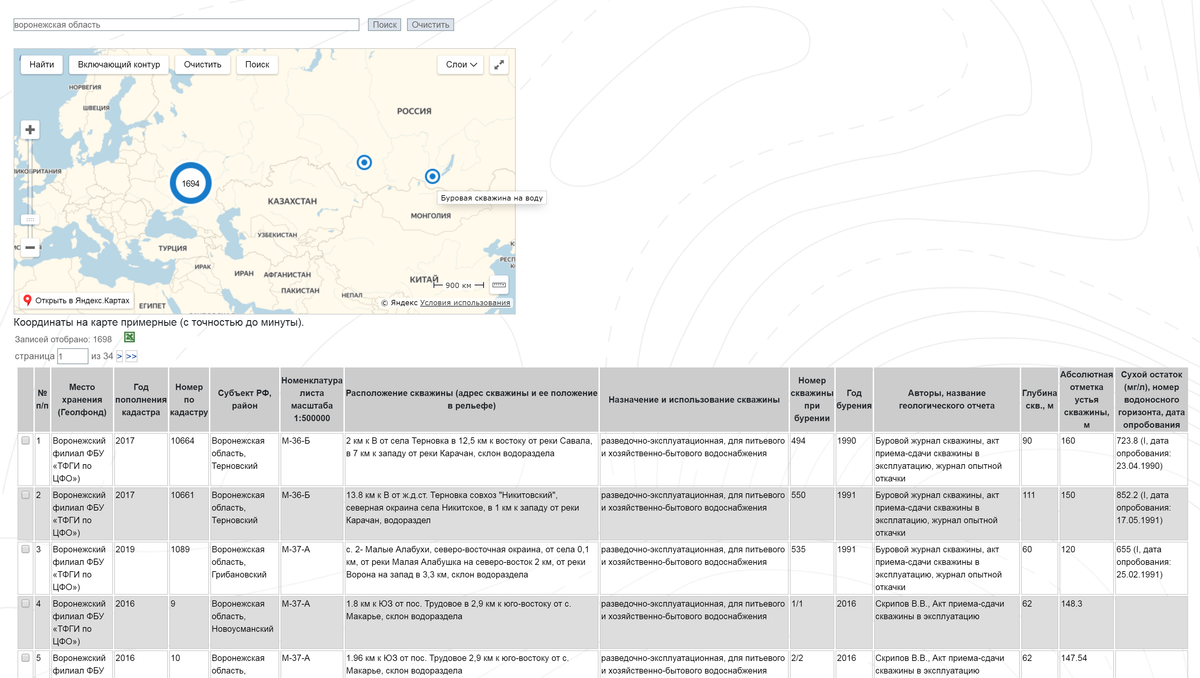Viewport: 1200px width, 678px height.
Task: Click the Назначение и использование скважины header
Action: [x=694, y=399]
